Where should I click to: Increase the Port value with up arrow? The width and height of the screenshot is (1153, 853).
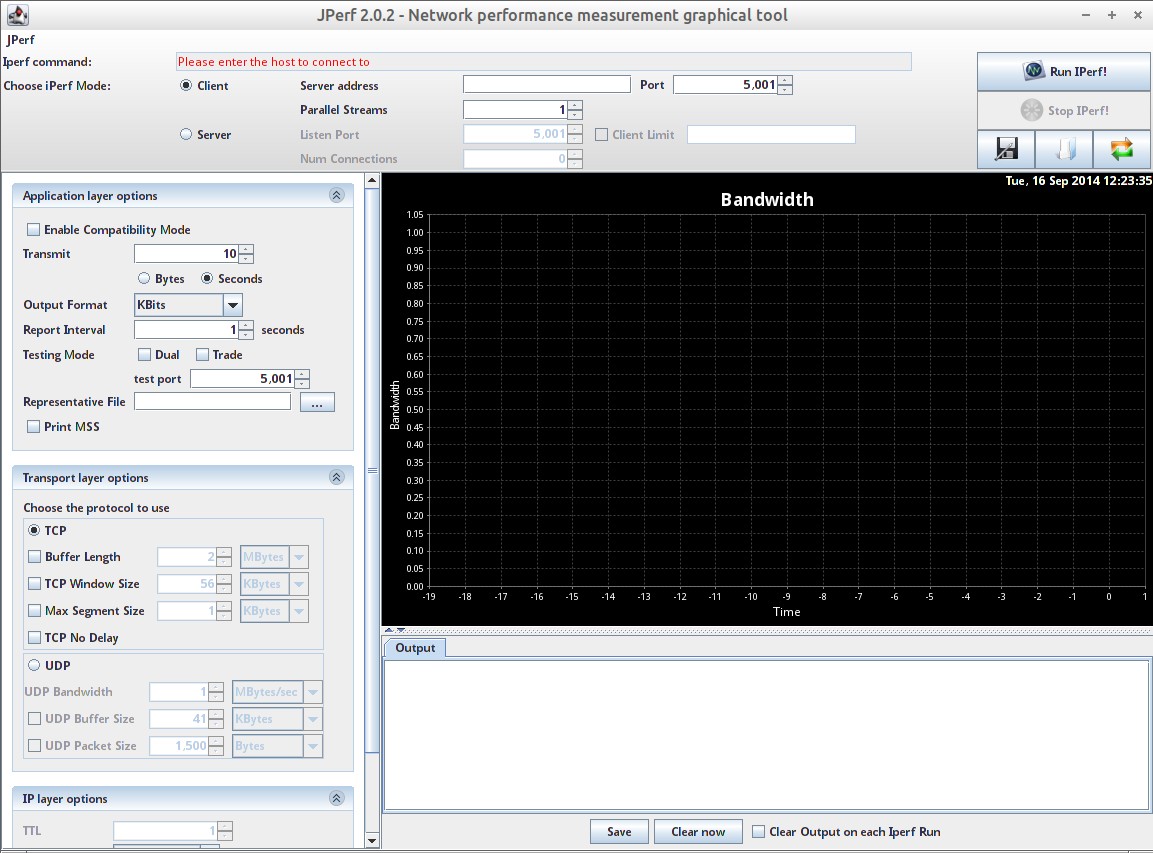[785, 80]
